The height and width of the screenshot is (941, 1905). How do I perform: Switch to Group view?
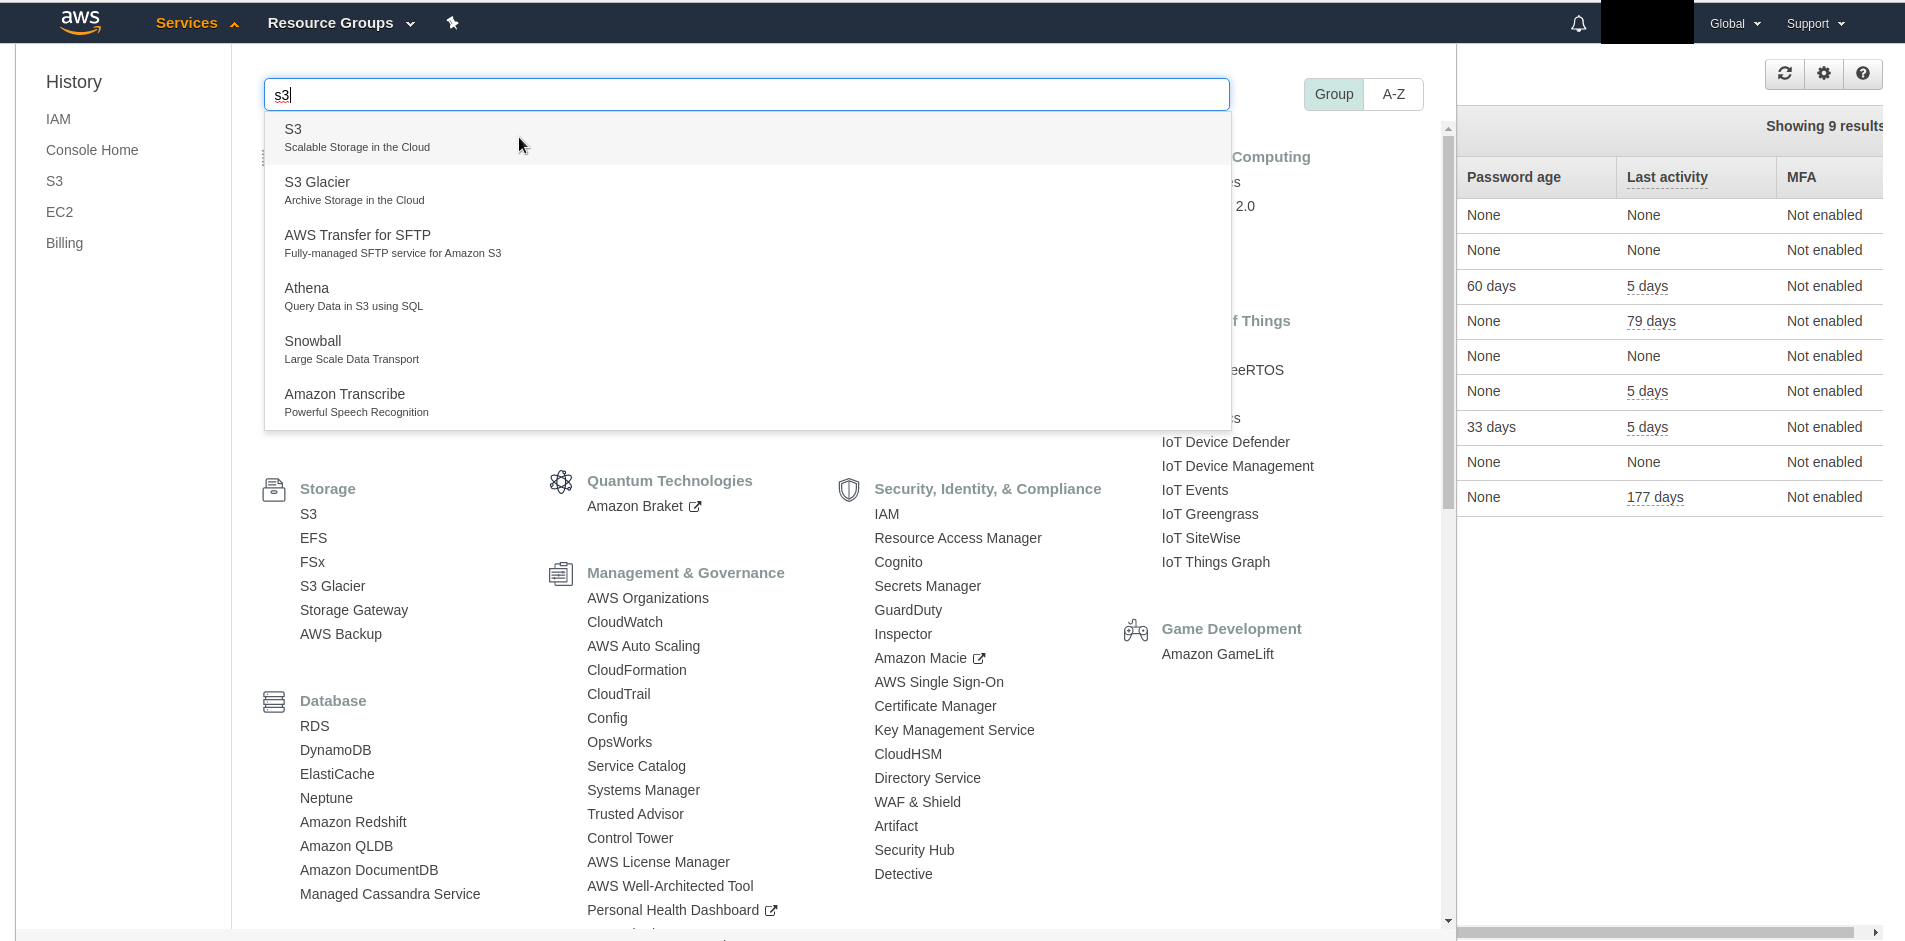tap(1334, 94)
